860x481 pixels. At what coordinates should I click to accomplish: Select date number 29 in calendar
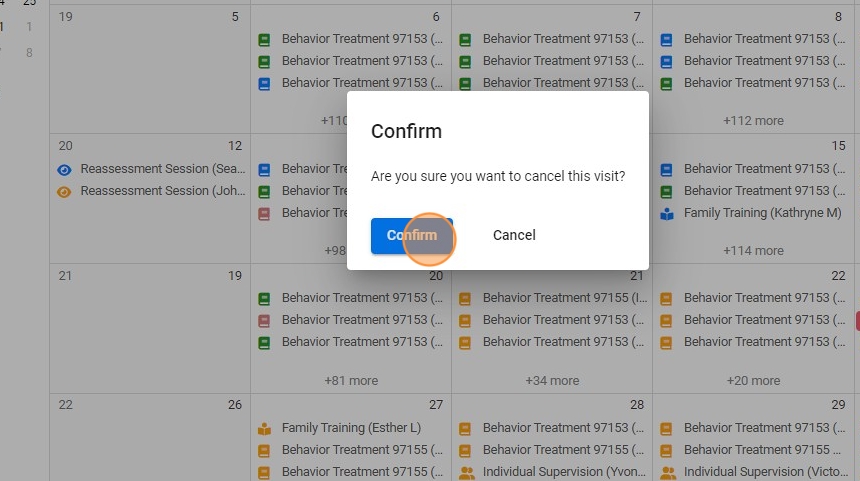(838, 405)
